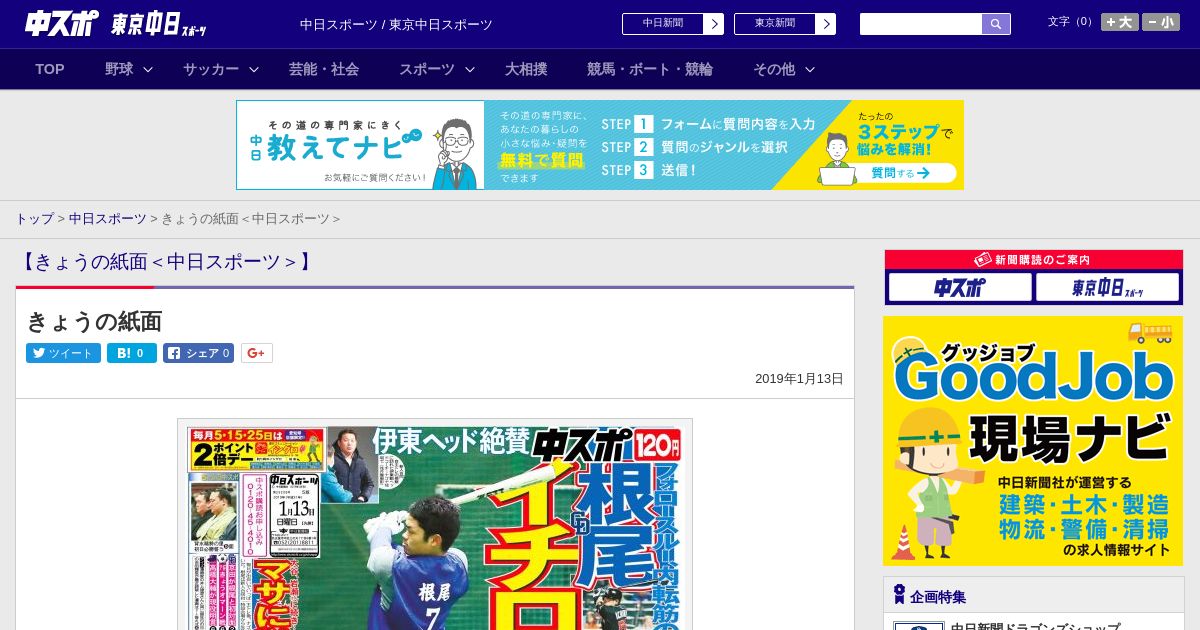Open 東京新聞 link button
This screenshot has height=630, width=1200.
(x=775, y=24)
